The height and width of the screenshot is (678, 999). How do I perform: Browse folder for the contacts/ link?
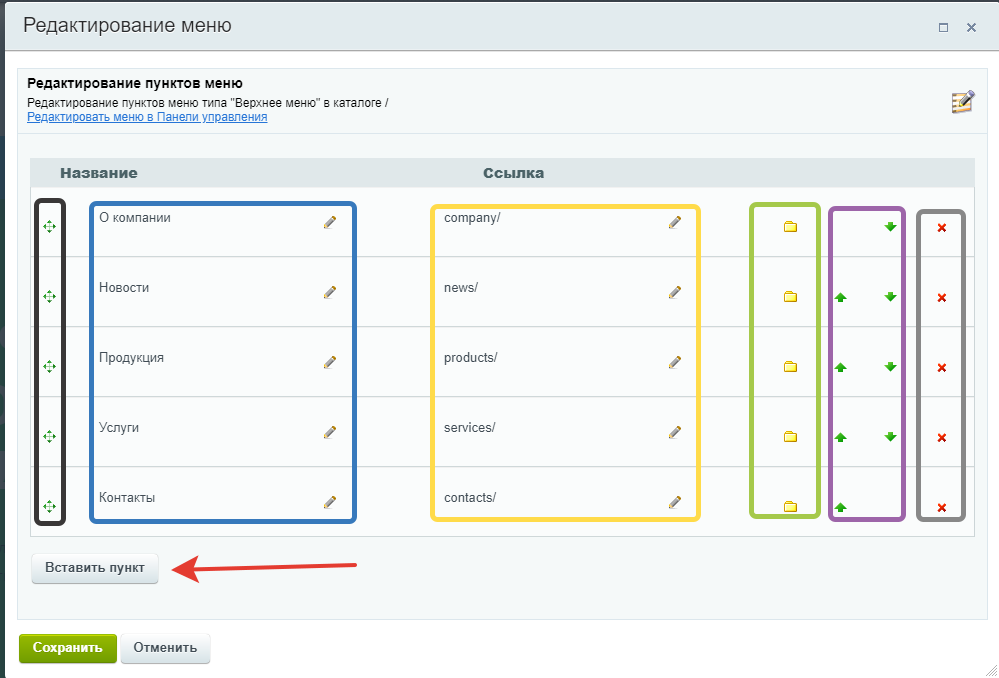790,507
